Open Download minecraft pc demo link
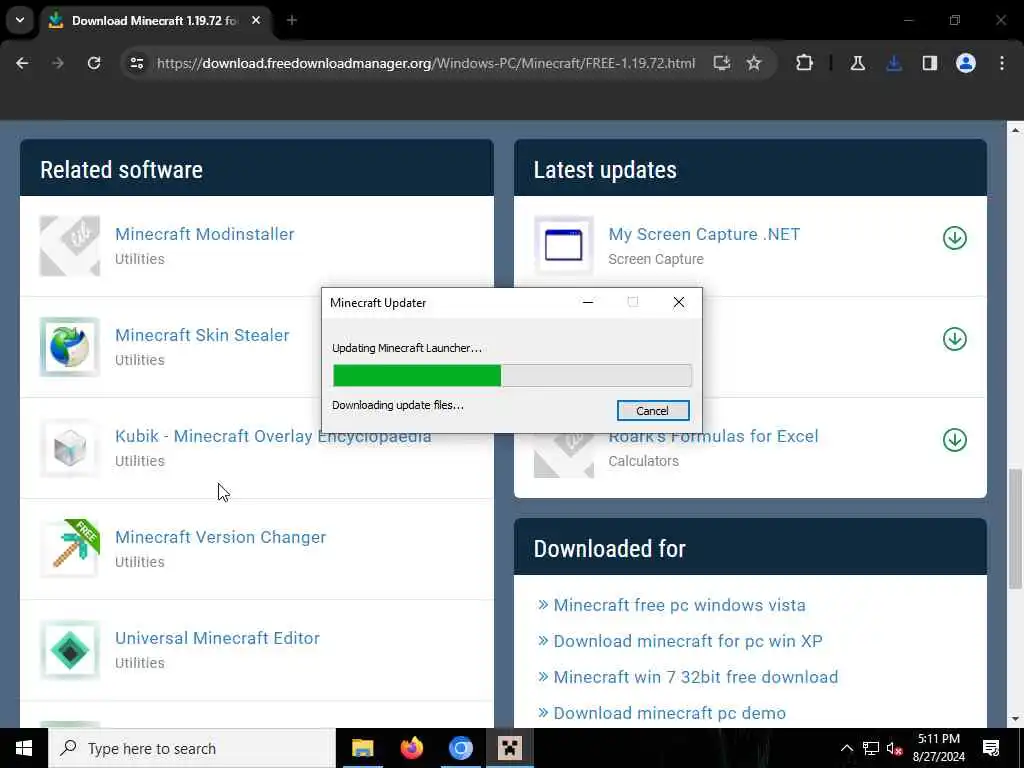1024x768 pixels. click(x=669, y=712)
